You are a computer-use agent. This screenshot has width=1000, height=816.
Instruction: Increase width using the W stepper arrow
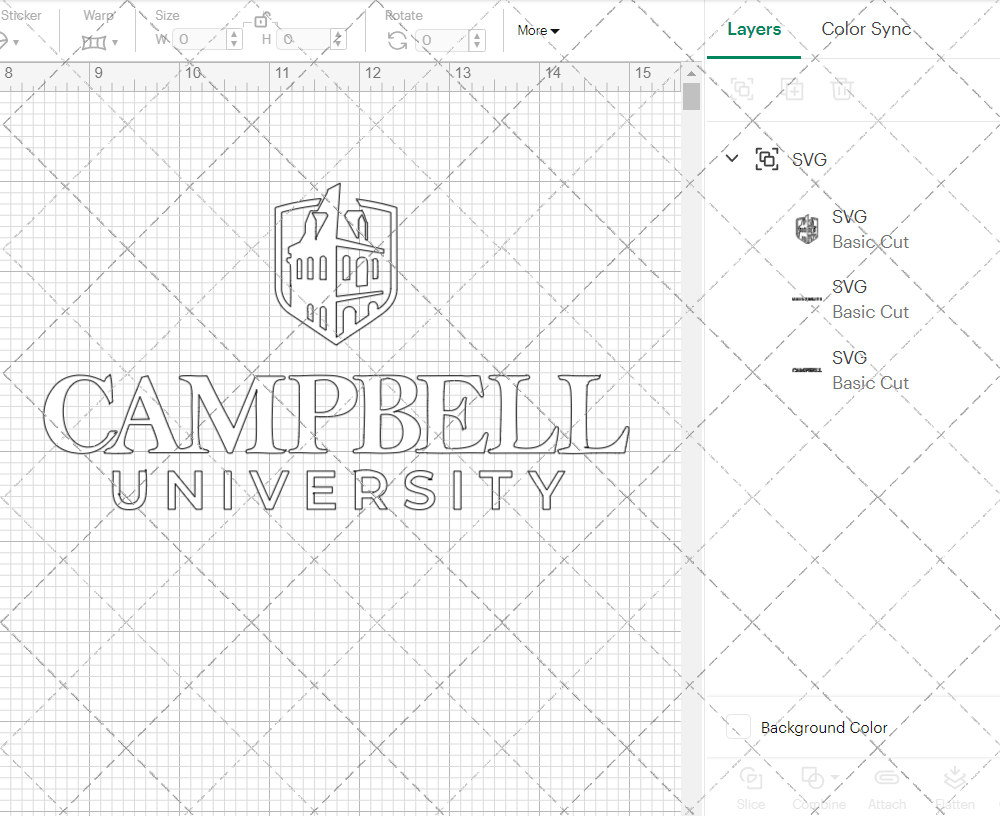(x=233, y=35)
